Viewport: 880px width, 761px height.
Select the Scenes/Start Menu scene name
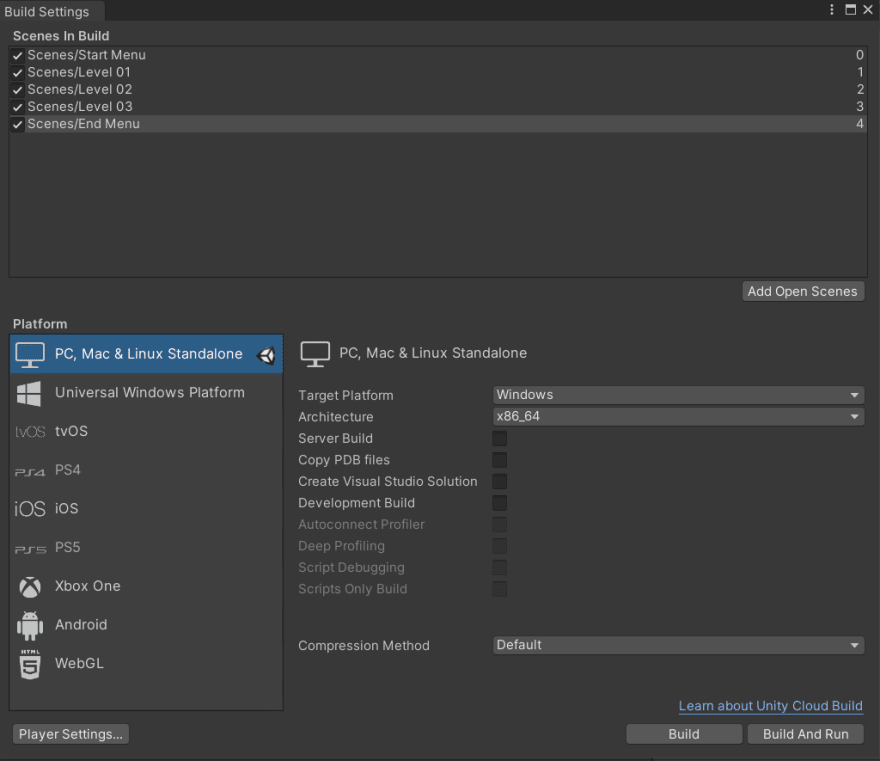[x=86, y=55]
